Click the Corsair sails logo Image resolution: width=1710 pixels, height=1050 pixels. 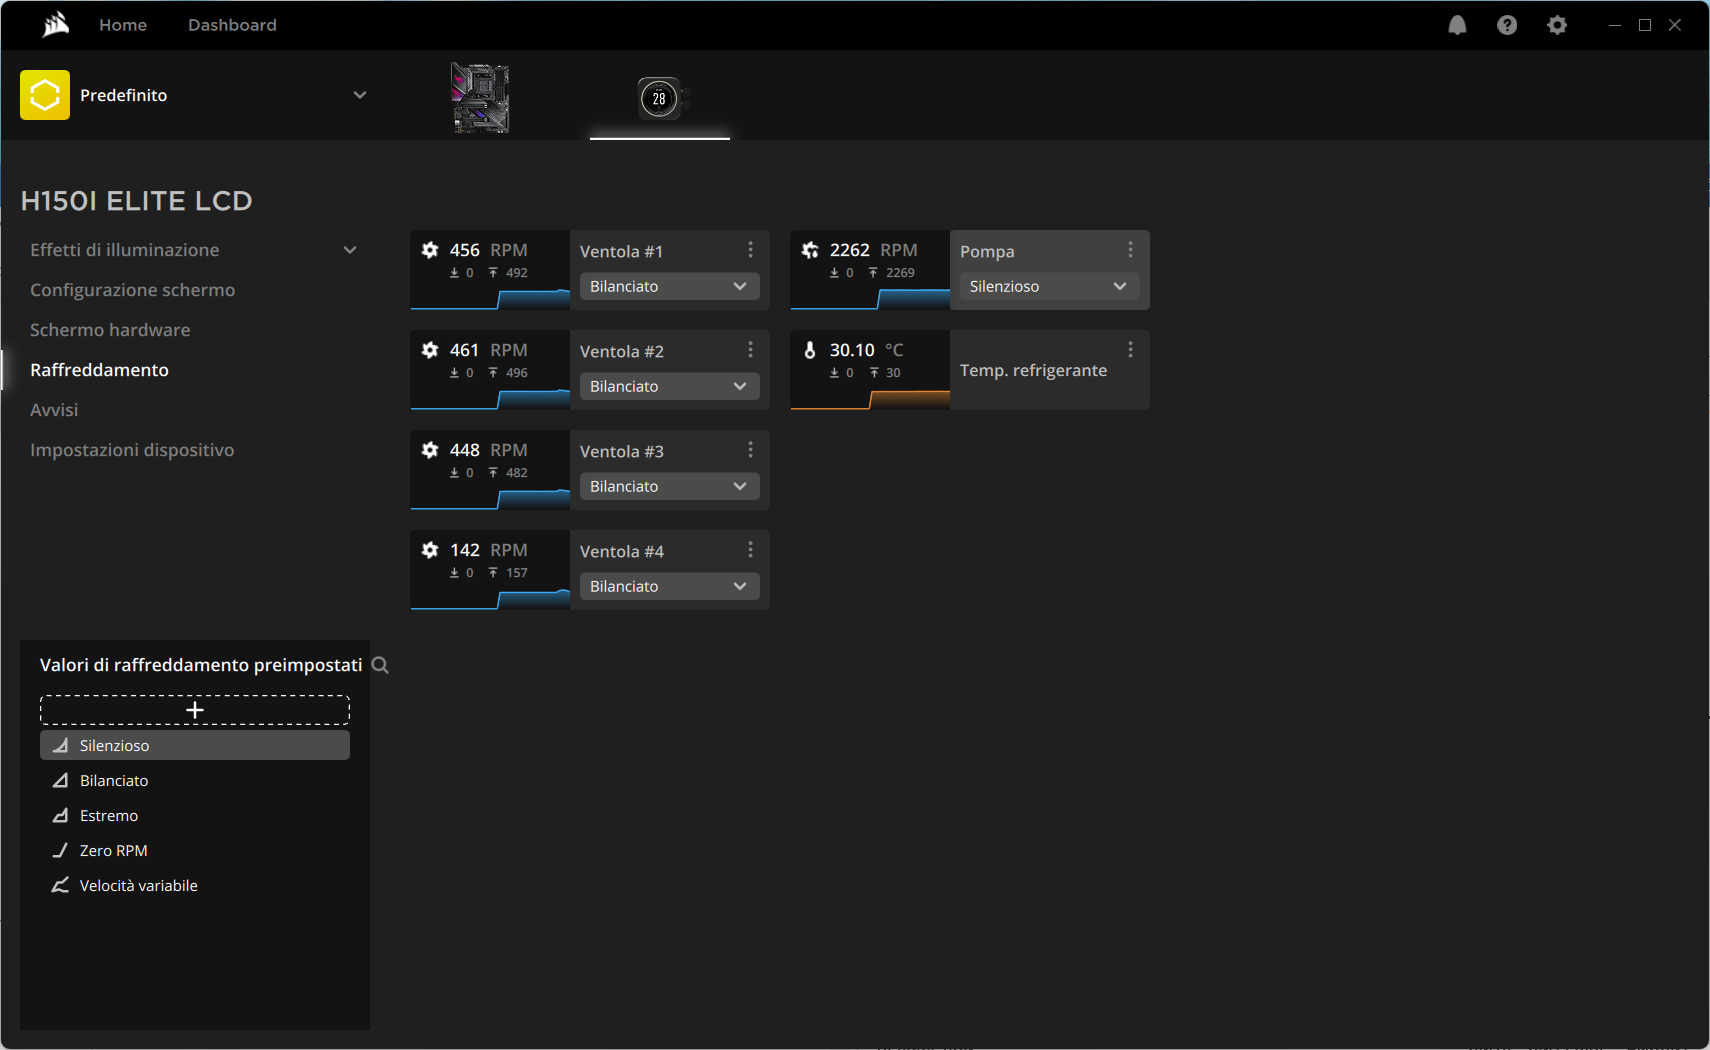(x=56, y=25)
